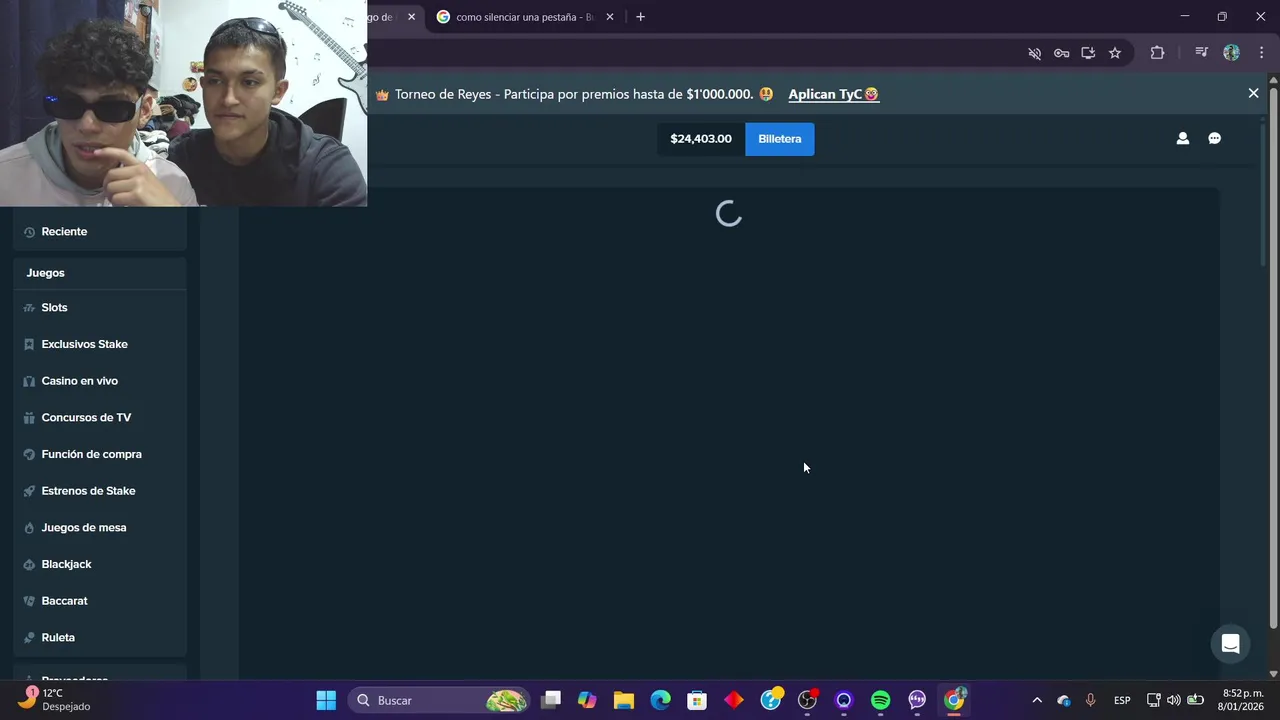Click the taskbar Buscar search box
This screenshot has height=720, width=1280.
439,700
